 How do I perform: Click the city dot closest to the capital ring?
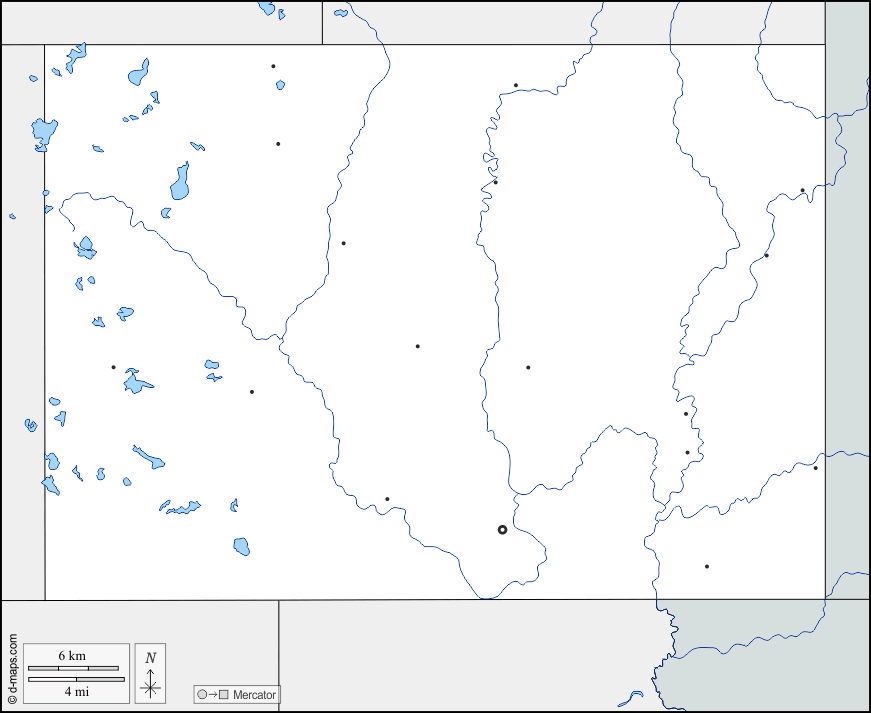click(x=387, y=499)
